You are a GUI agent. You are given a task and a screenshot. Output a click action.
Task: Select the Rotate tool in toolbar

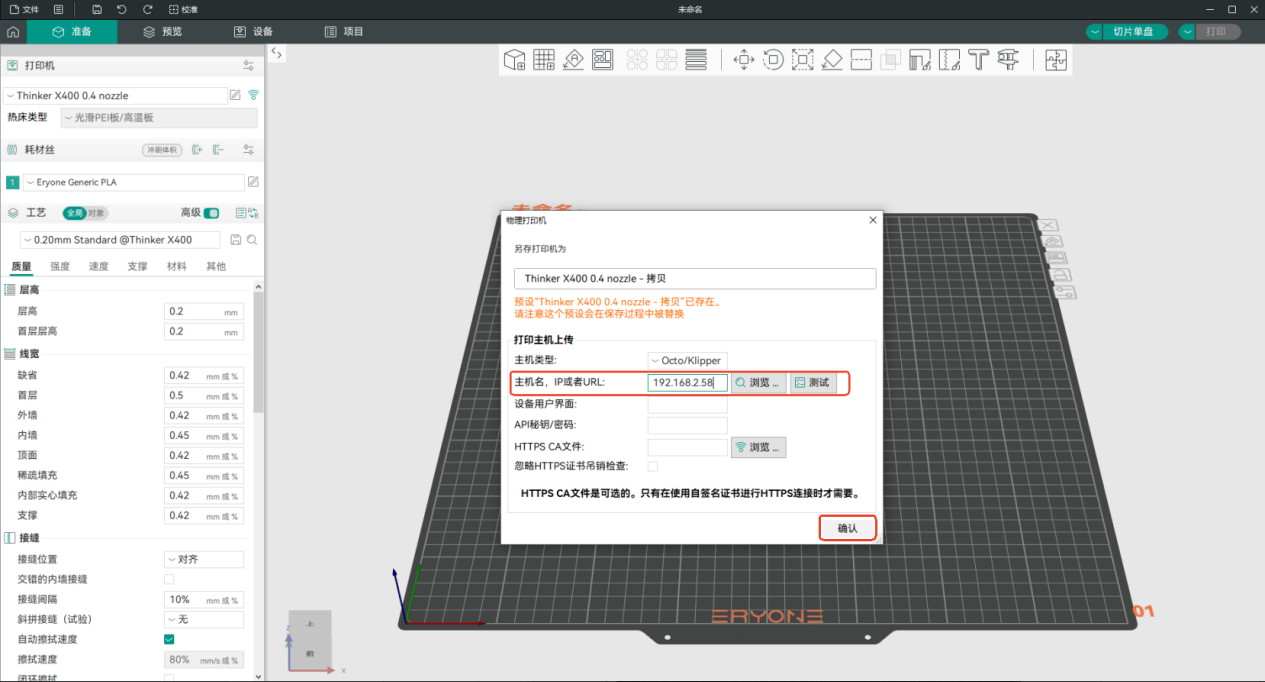pos(773,60)
